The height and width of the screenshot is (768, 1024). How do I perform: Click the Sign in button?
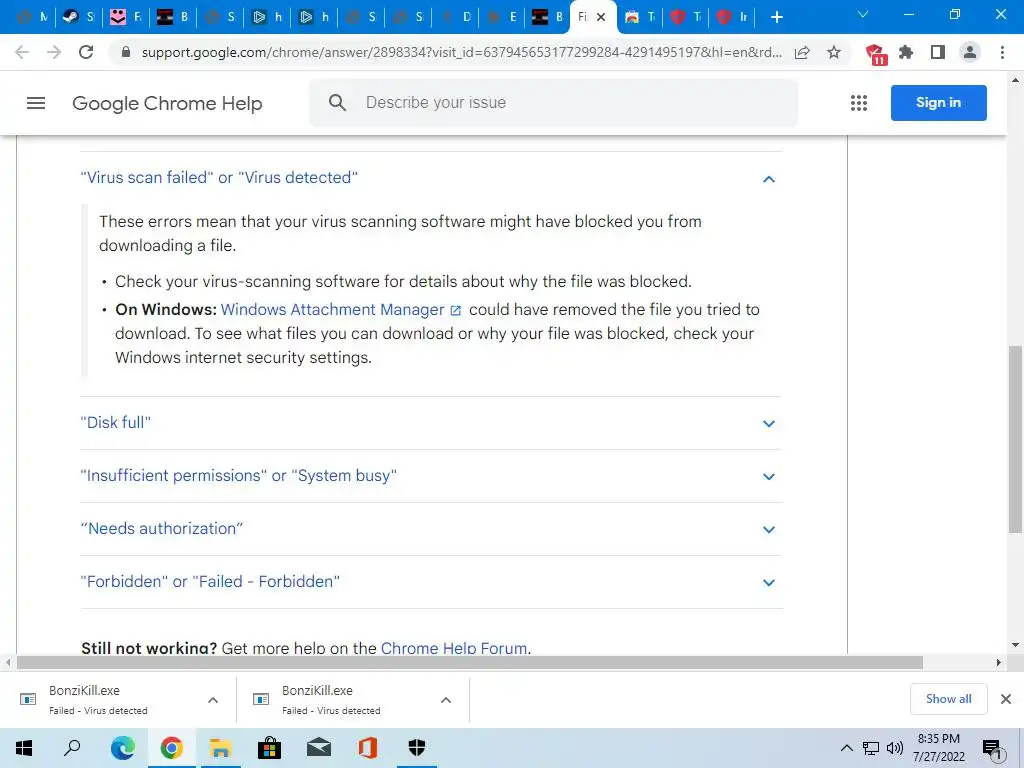point(938,103)
